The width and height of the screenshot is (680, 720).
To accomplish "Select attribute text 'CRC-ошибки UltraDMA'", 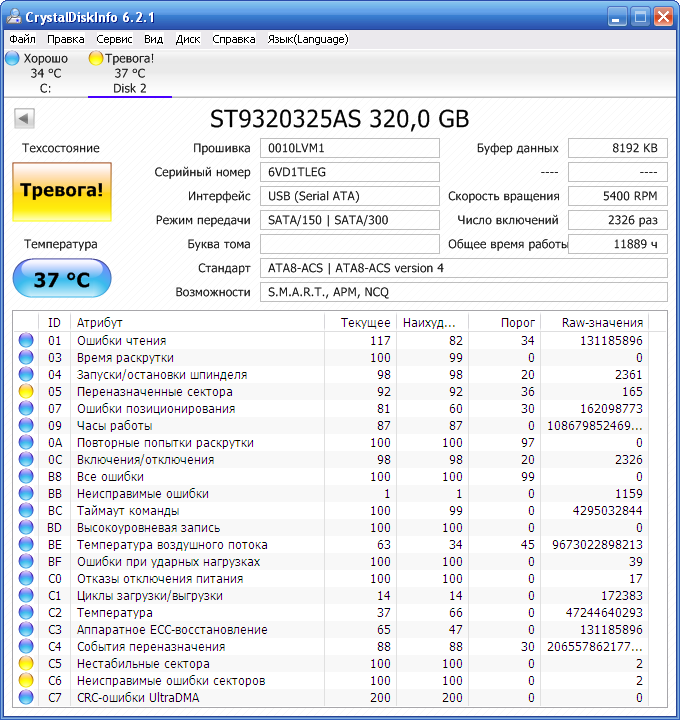I will pyautogui.click(x=138, y=698).
